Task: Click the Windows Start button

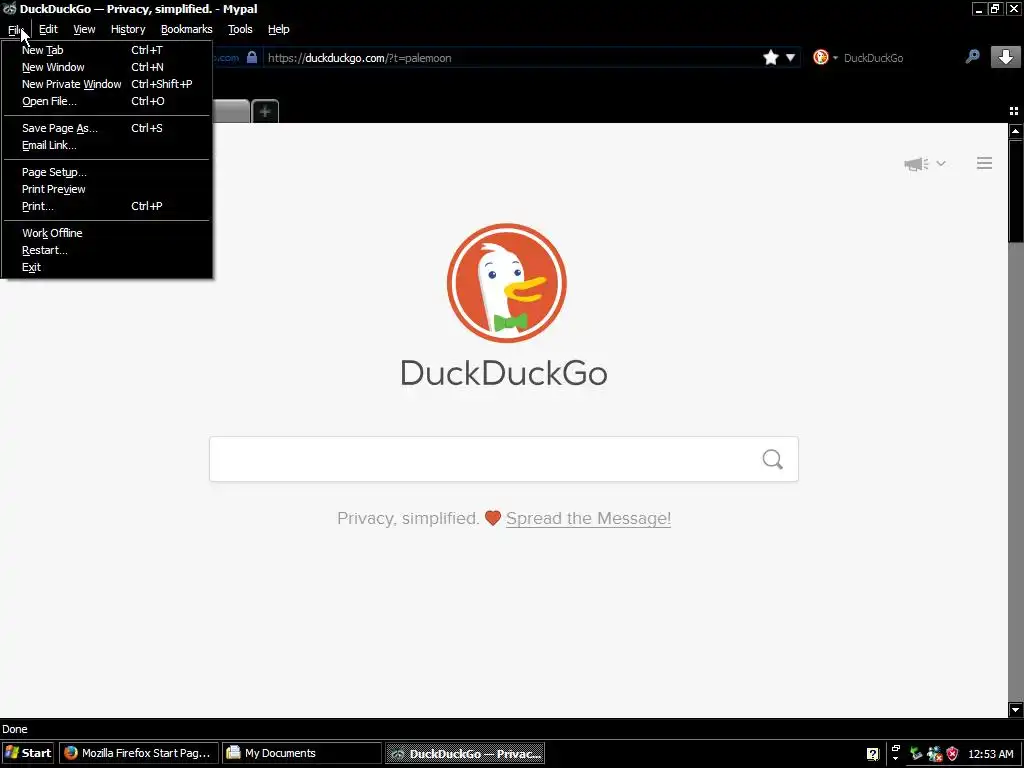Action: point(28,753)
